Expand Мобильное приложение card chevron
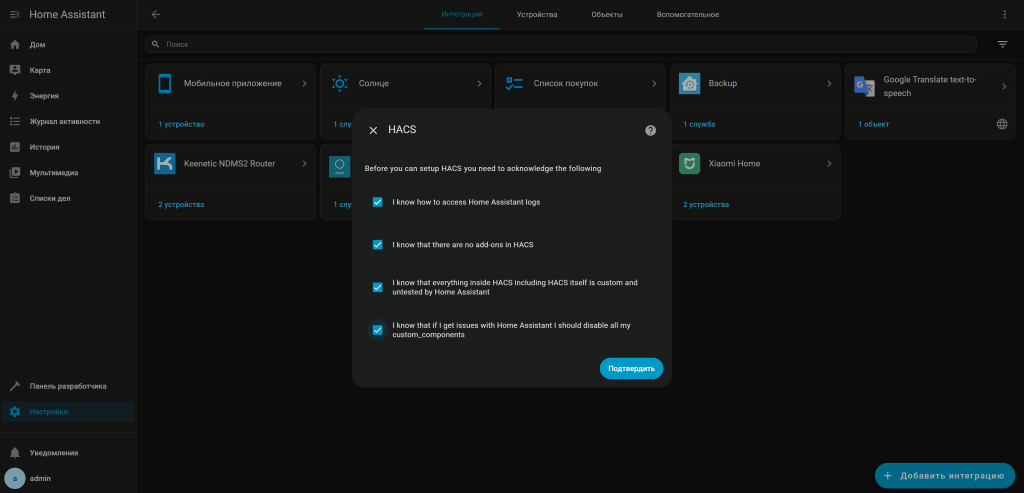The width and height of the screenshot is (1024, 493). pos(304,84)
